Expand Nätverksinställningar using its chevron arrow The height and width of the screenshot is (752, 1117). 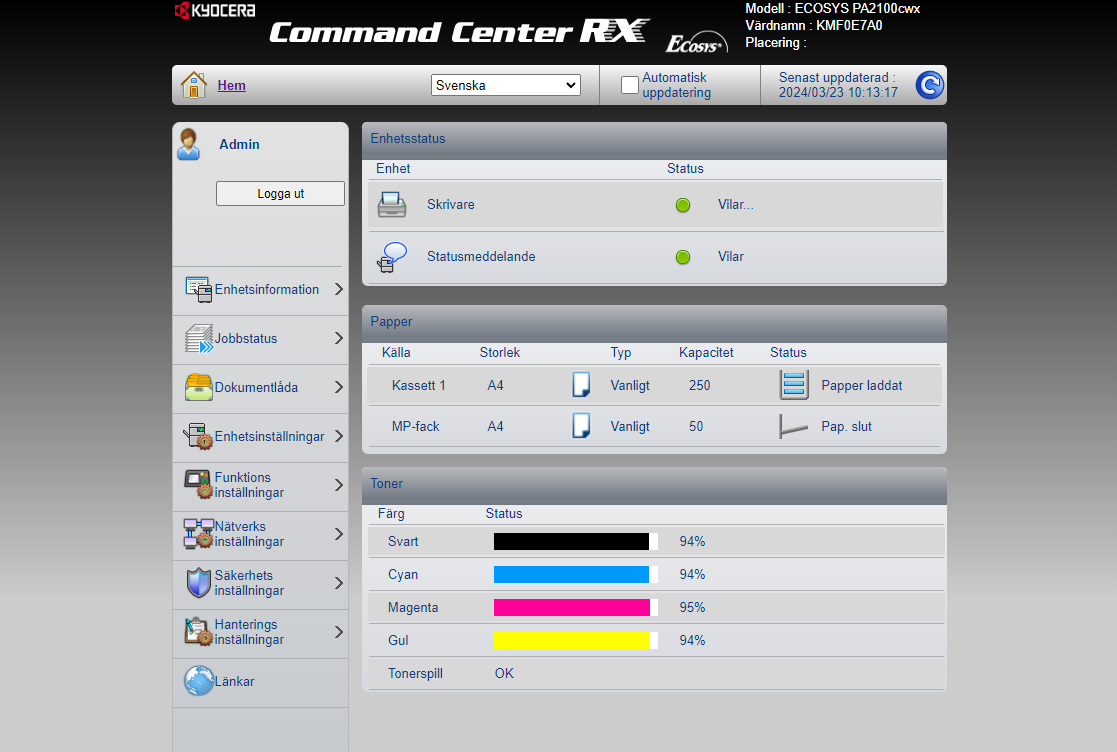338,535
